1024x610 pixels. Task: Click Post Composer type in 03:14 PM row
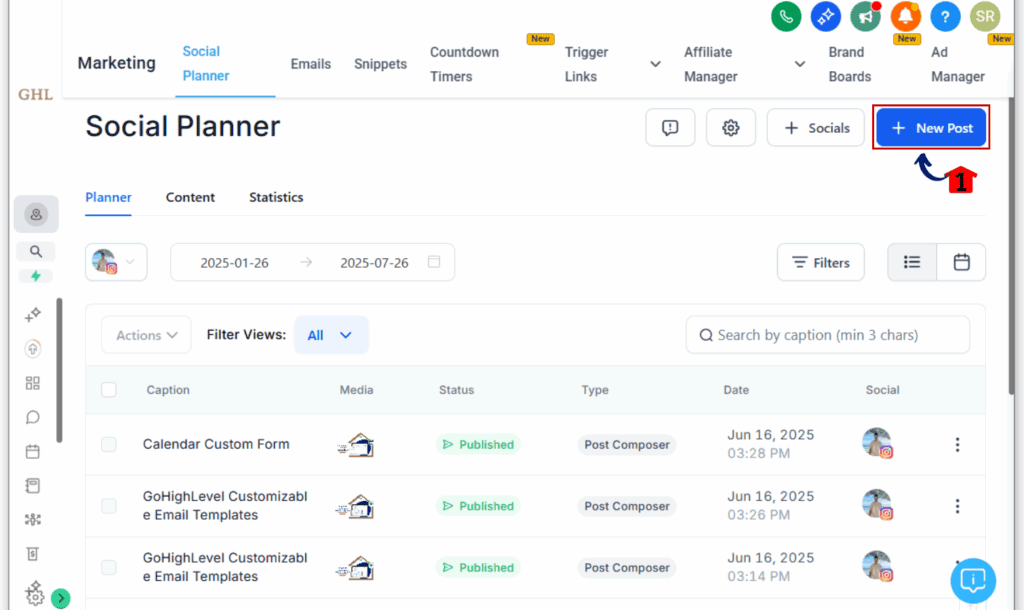tap(627, 568)
